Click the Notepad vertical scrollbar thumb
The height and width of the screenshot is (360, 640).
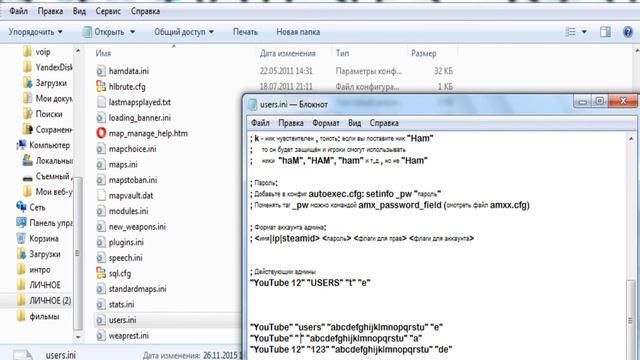pyautogui.click(x=631, y=321)
